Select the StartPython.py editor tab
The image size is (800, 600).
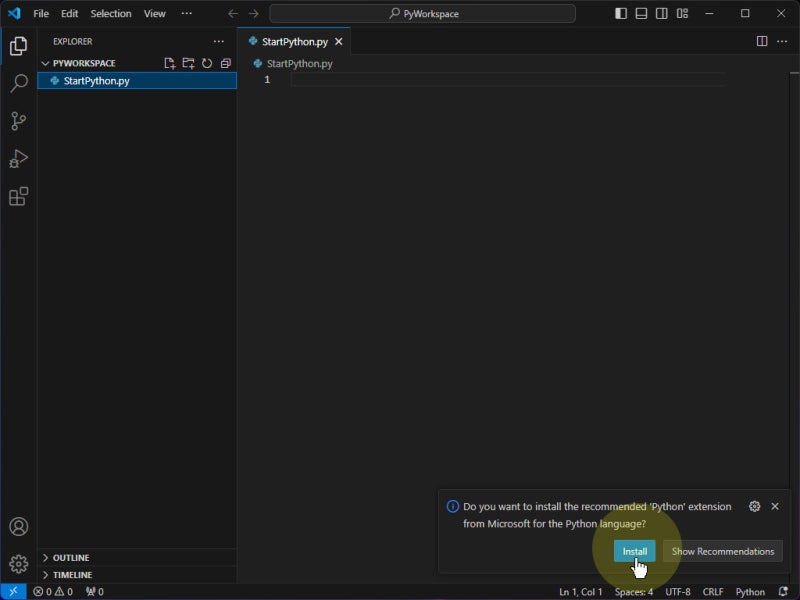[294, 42]
